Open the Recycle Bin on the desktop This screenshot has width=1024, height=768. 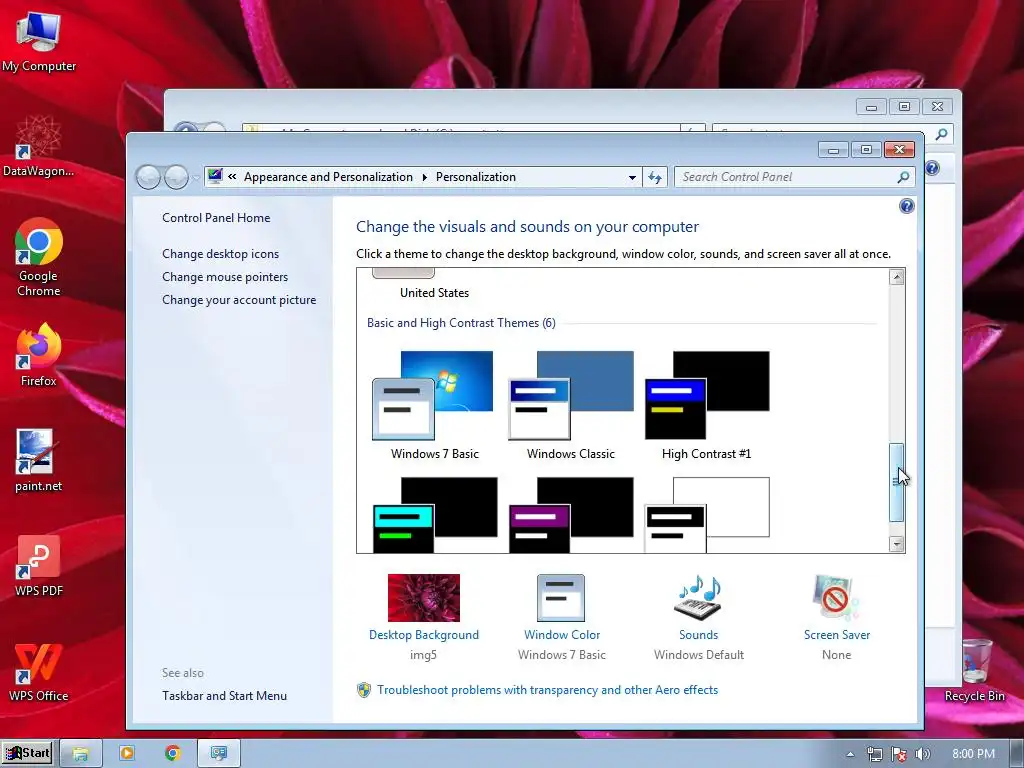[975, 671]
